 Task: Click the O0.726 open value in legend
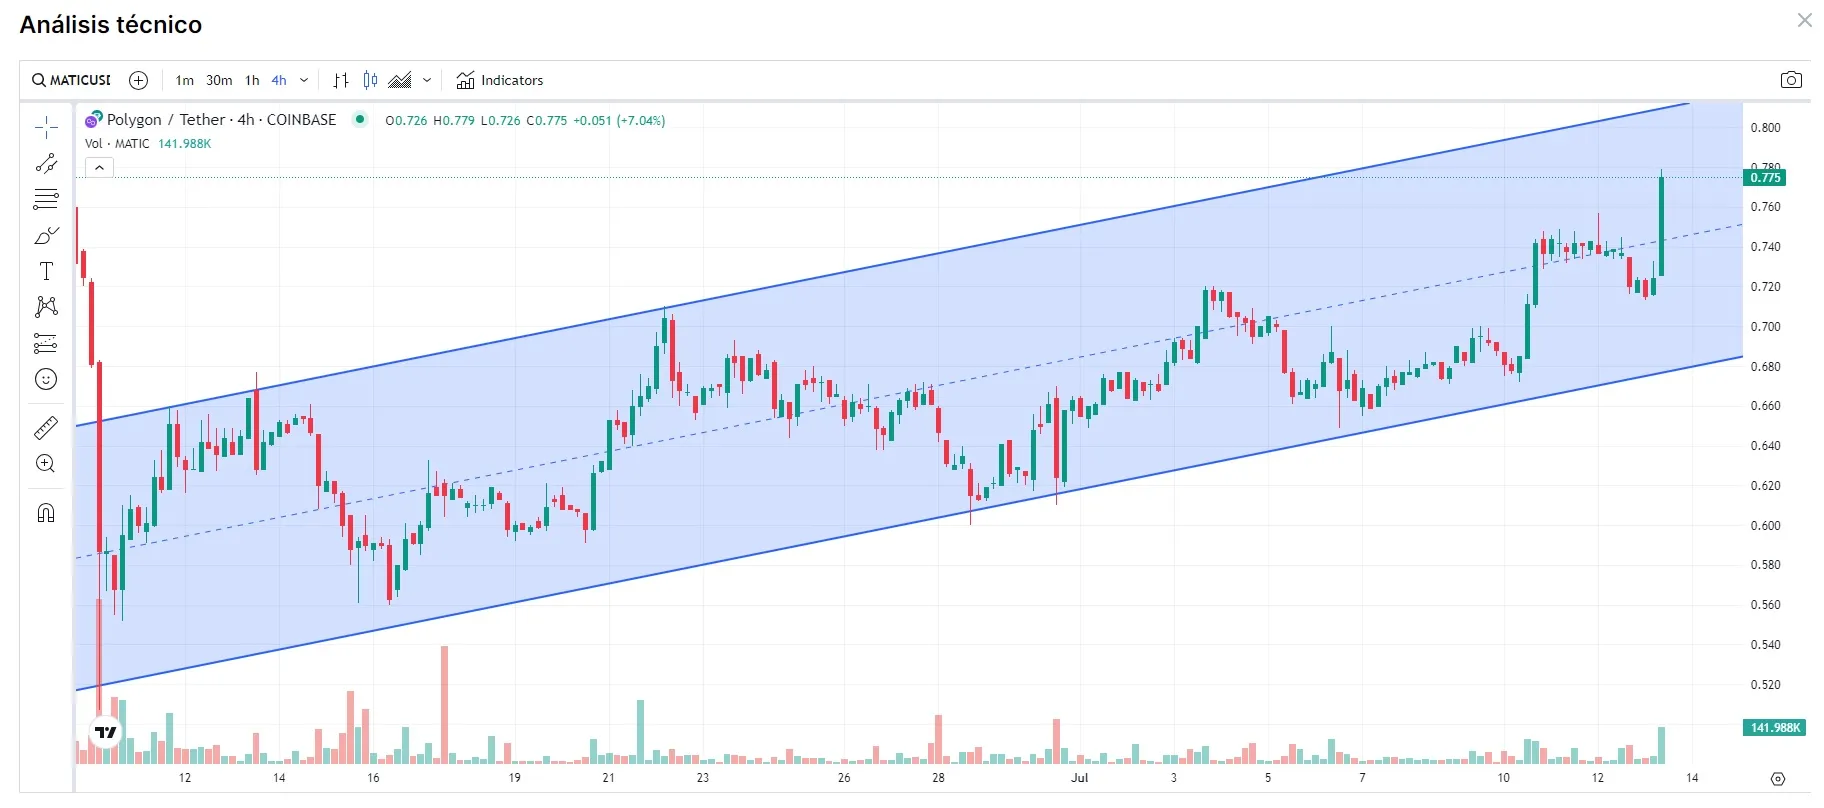[406, 121]
